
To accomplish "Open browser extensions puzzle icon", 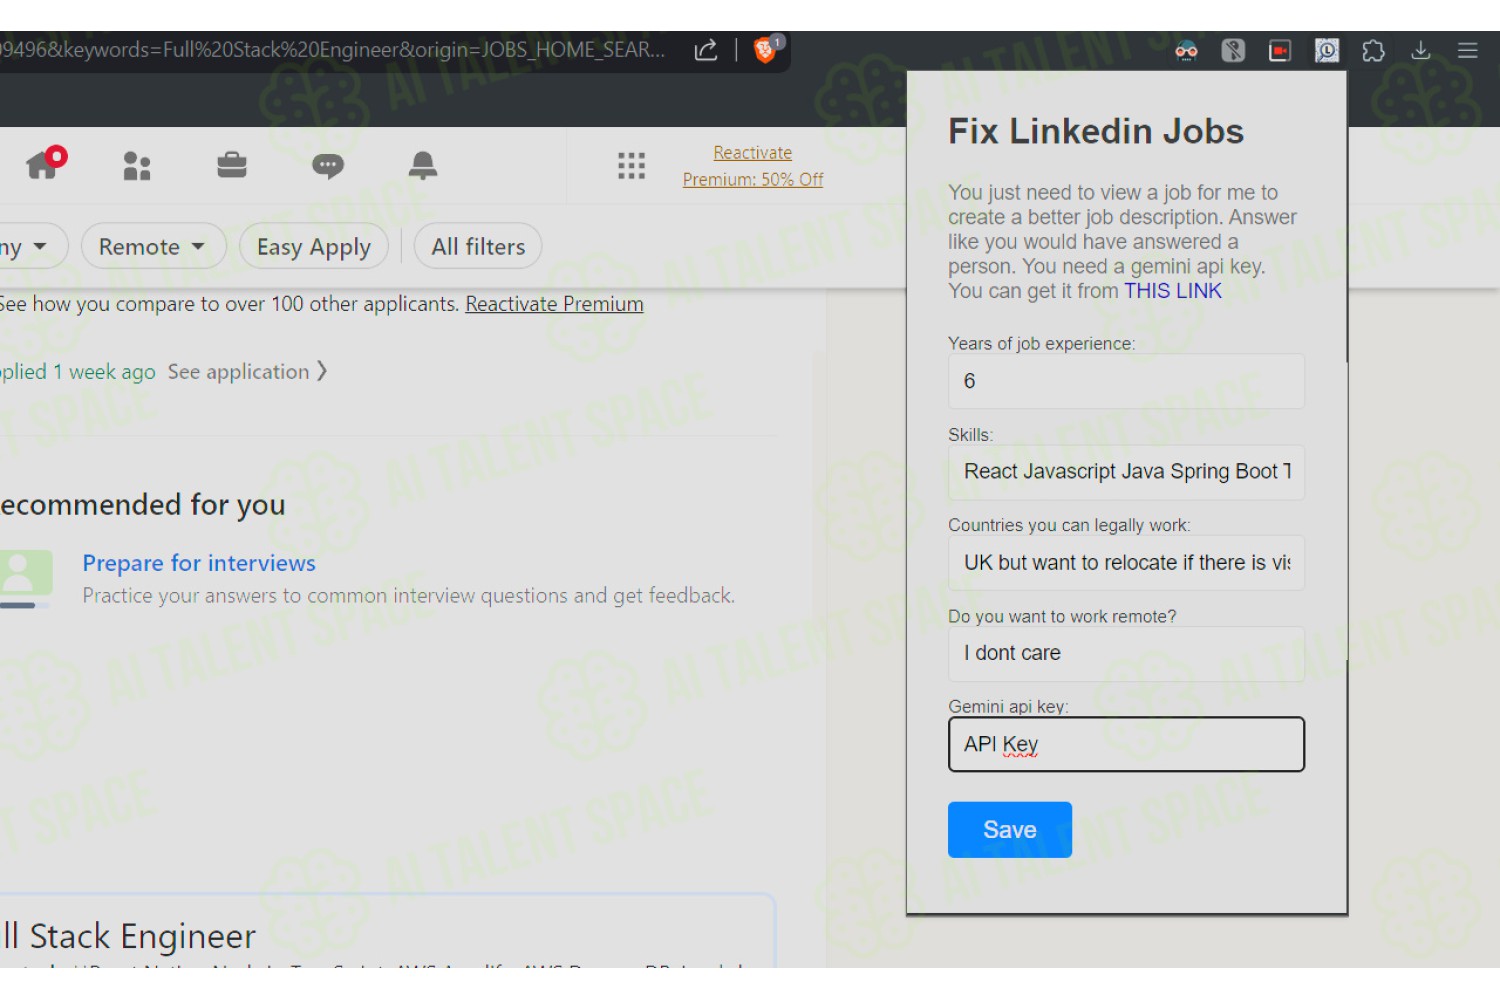I will 1374,51.
